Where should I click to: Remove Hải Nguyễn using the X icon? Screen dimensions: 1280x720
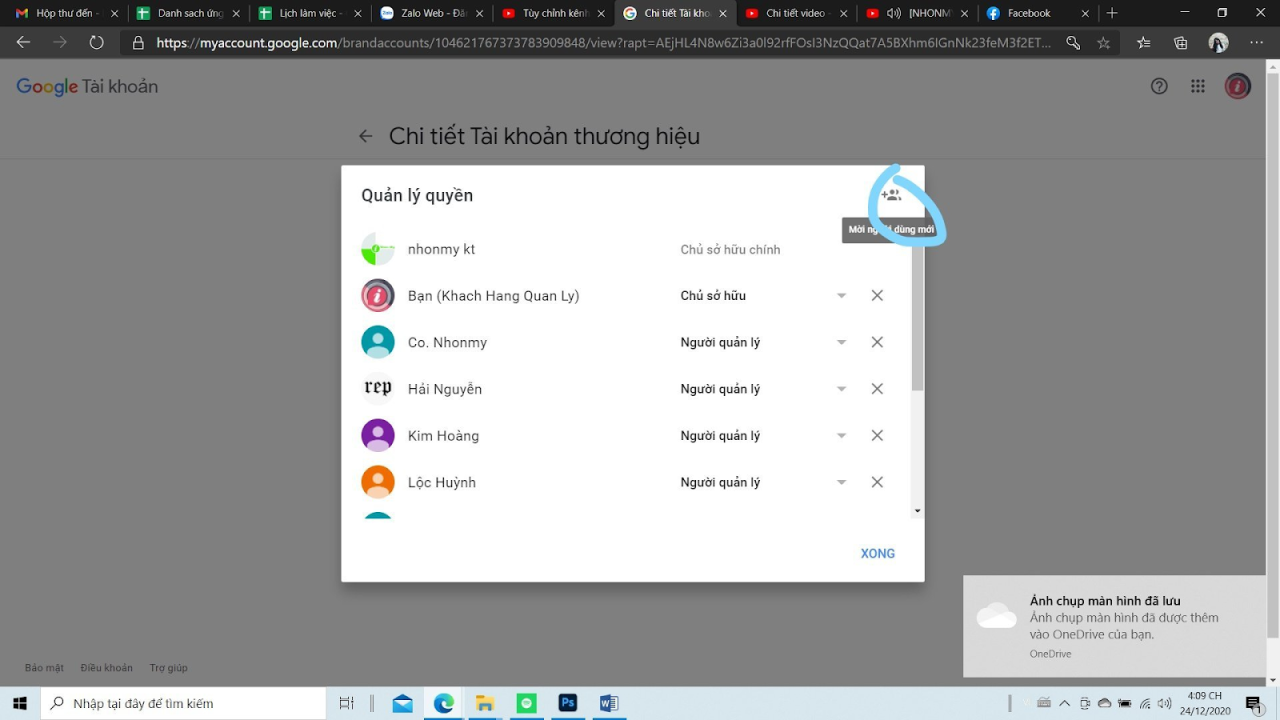pos(877,389)
